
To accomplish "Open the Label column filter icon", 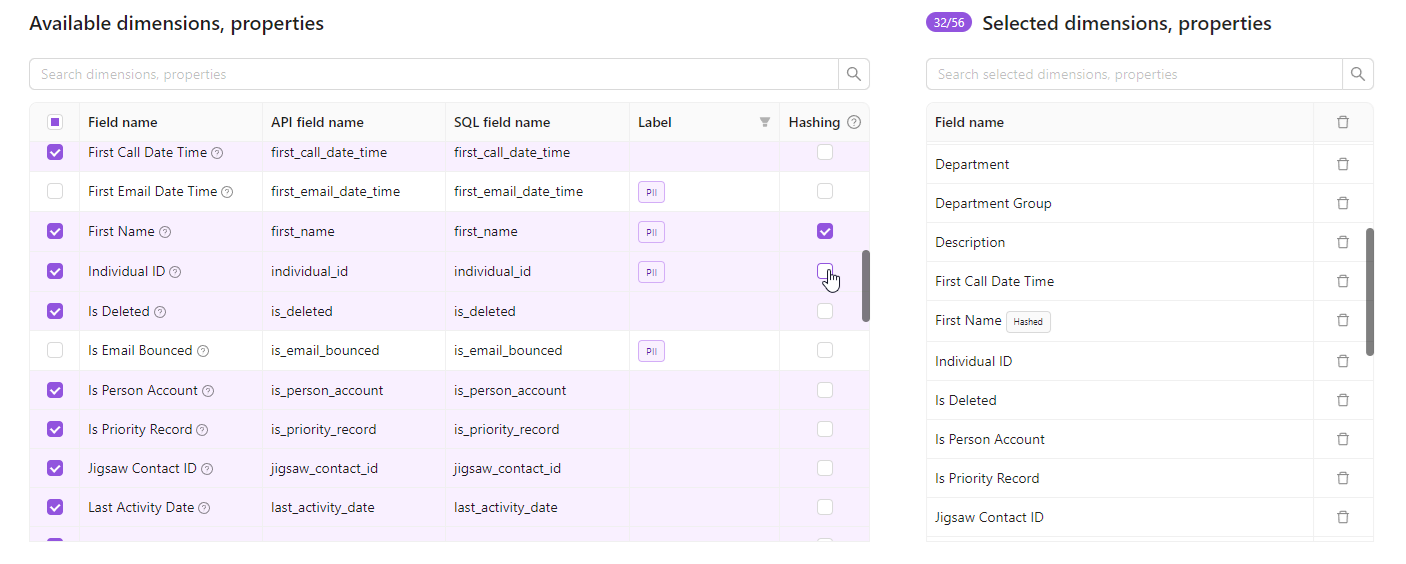I will tap(765, 122).
